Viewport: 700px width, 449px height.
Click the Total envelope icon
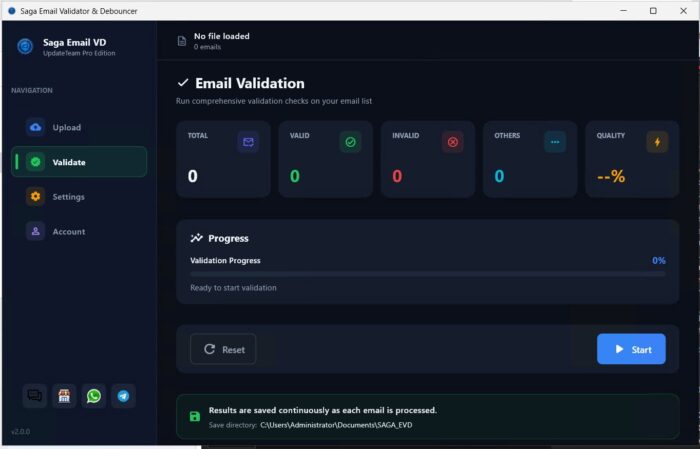248,142
